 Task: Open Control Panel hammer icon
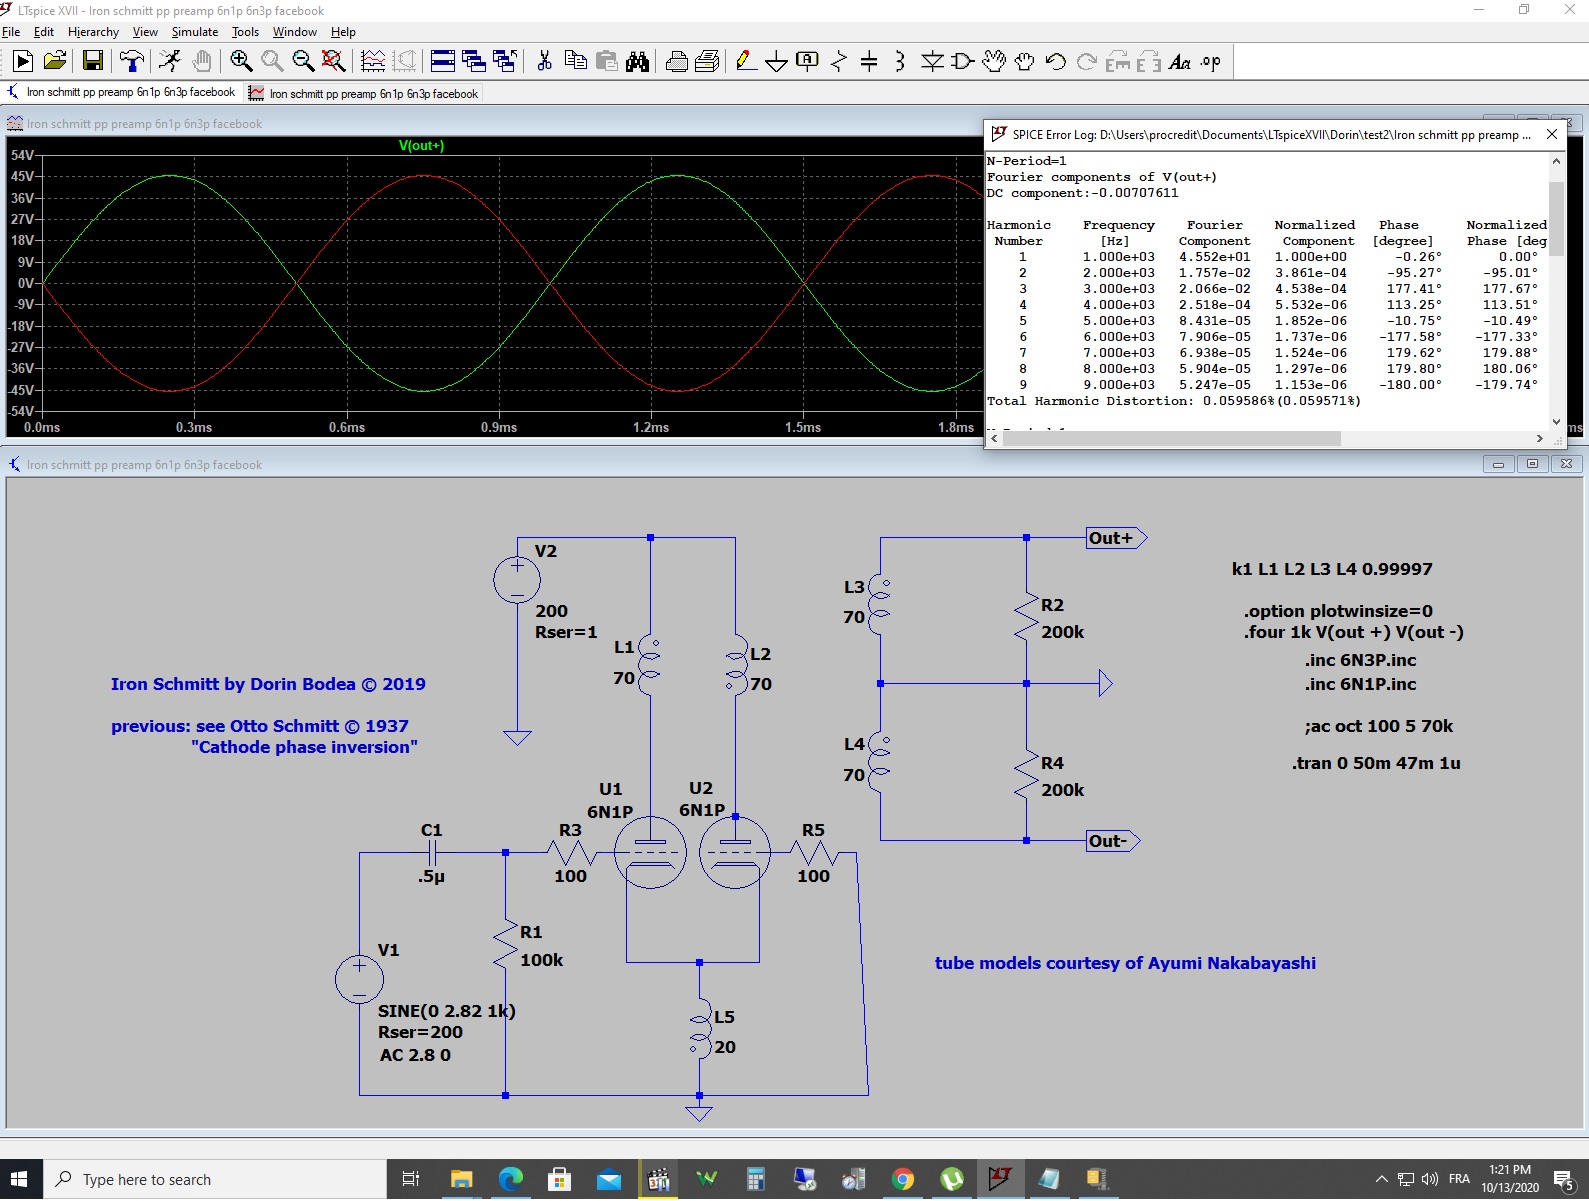(x=131, y=62)
